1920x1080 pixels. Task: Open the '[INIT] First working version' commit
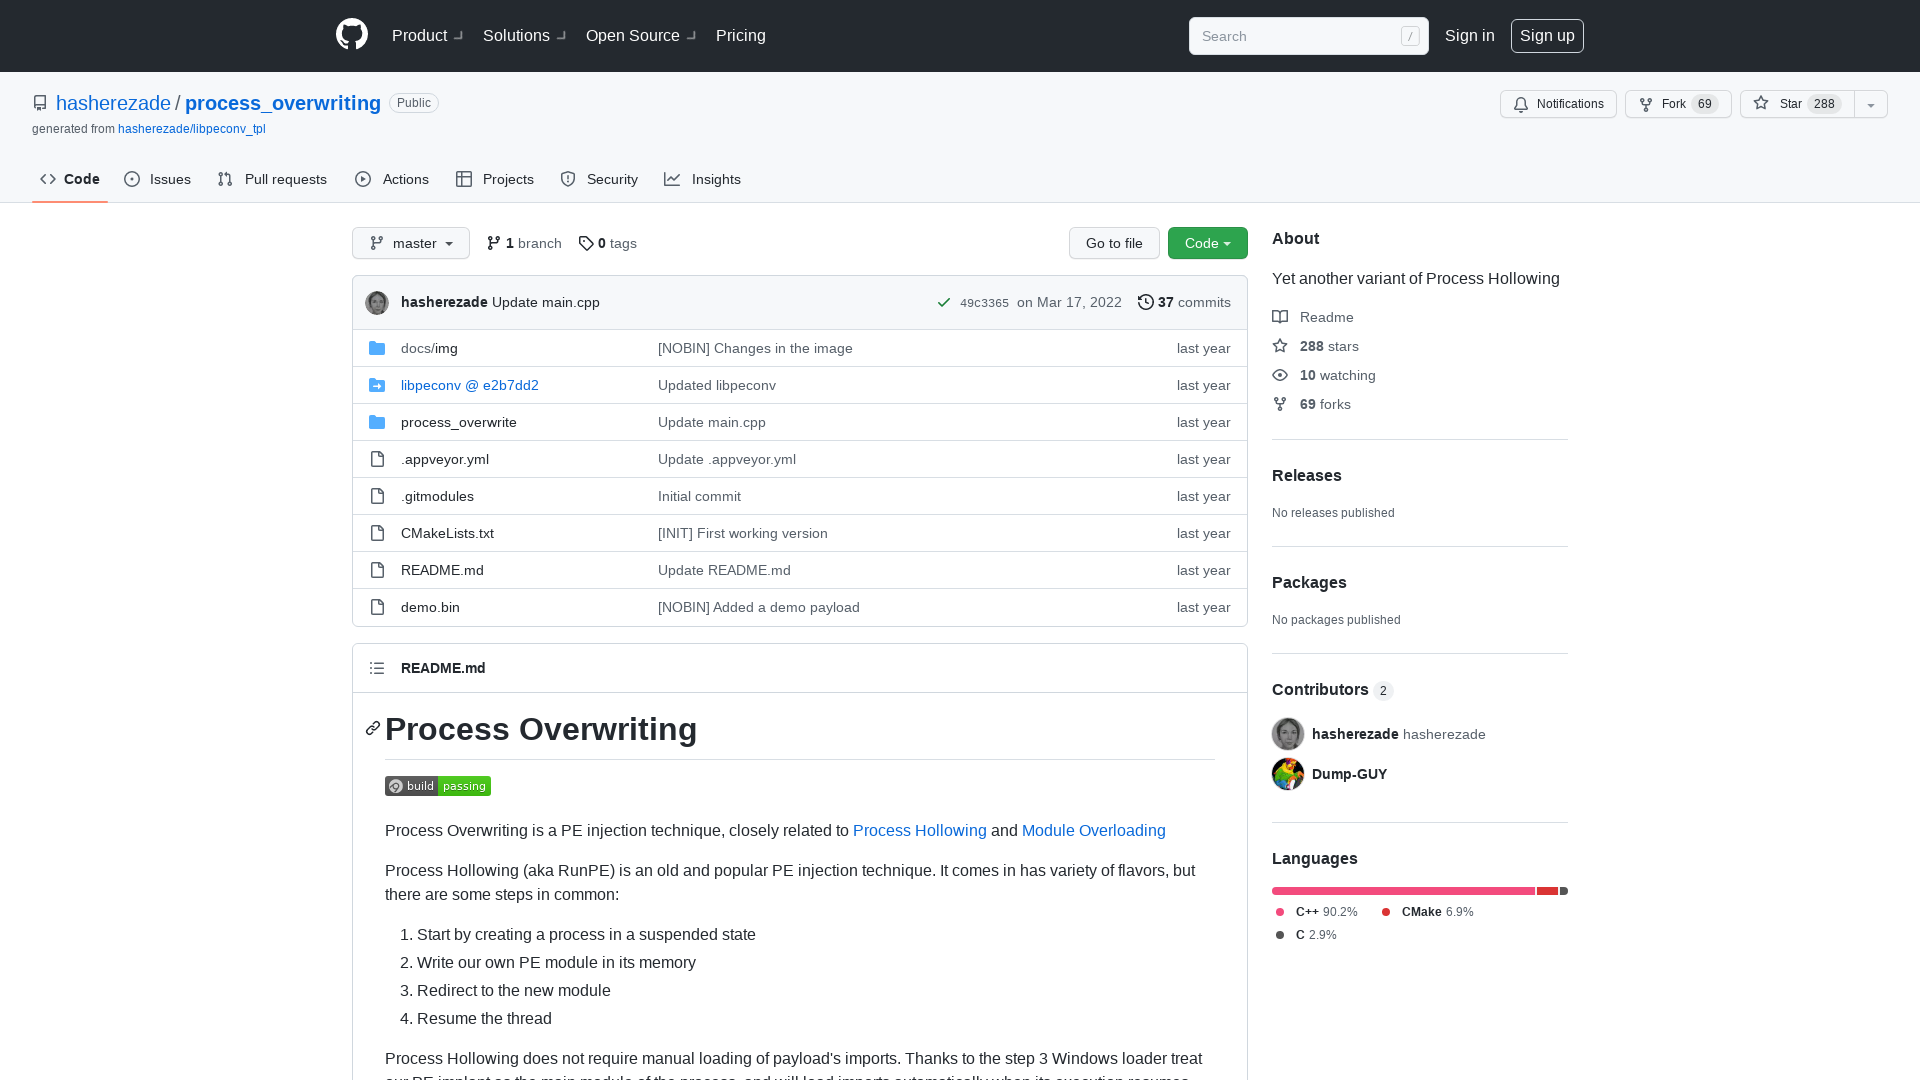click(743, 533)
